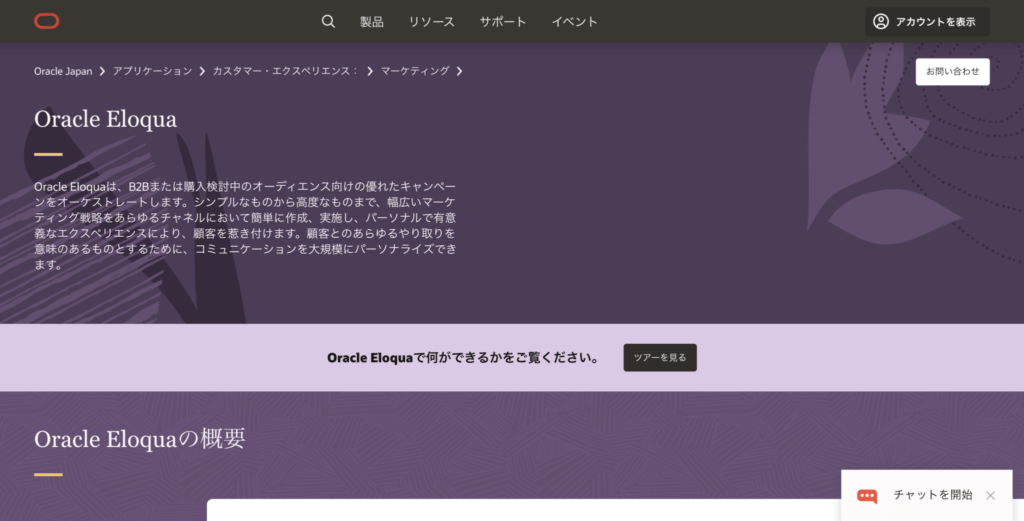Image resolution: width=1024 pixels, height=521 pixels.
Task: Click the account avatar icon
Action: (880, 22)
